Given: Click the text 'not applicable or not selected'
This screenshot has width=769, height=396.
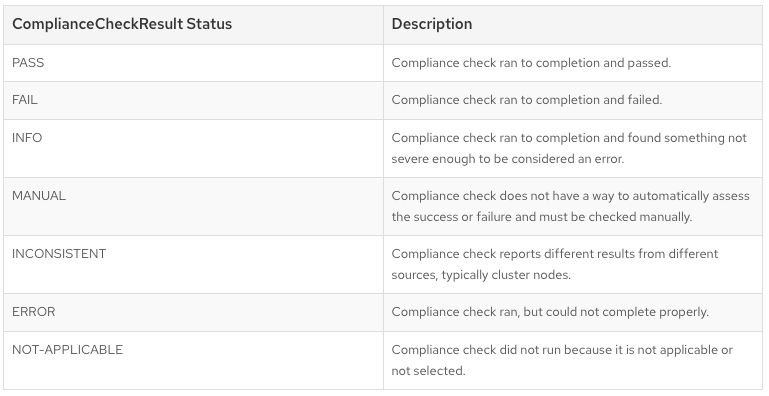Looking at the screenshot, I should tap(562, 360).
